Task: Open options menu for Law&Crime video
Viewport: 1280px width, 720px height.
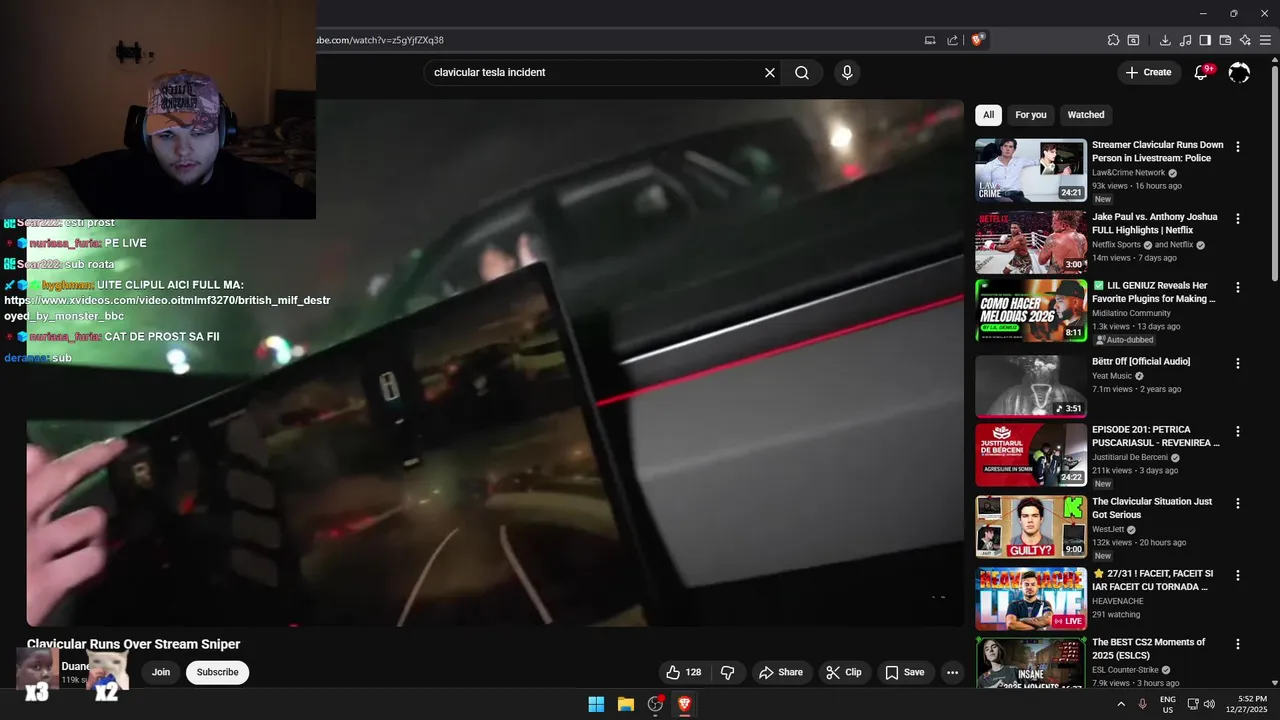Action: [x=1238, y=146]
